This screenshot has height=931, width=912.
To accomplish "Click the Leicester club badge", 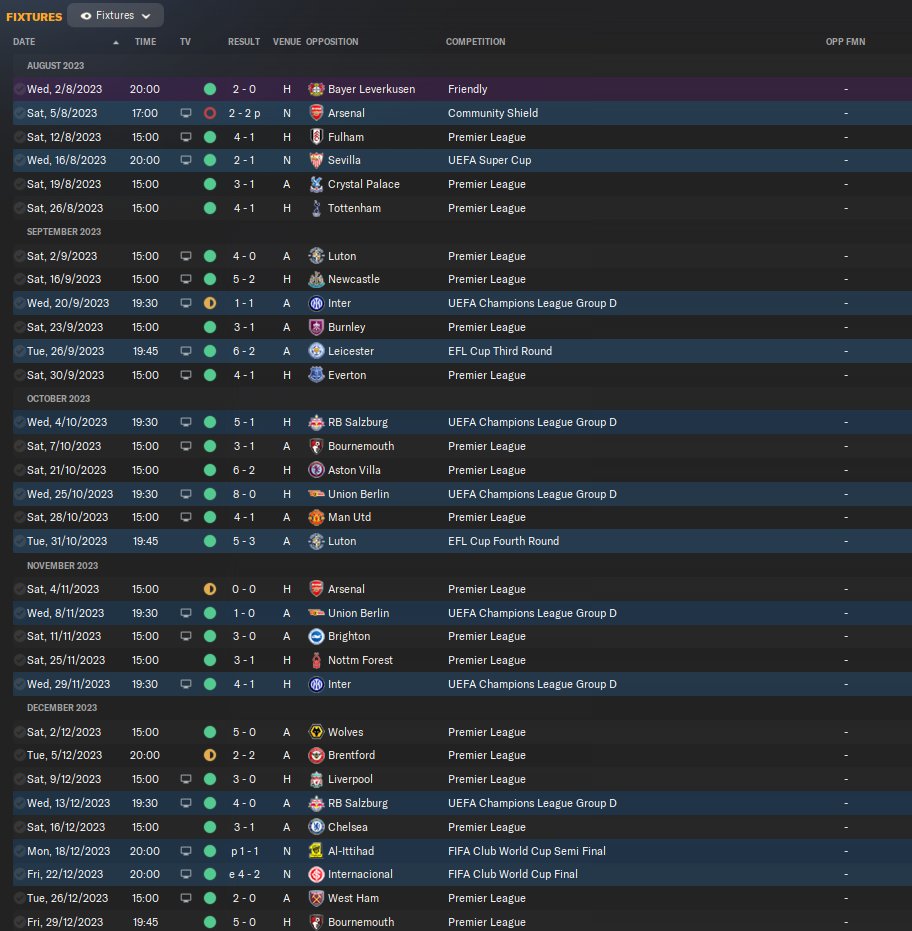I will coord(316,351).
